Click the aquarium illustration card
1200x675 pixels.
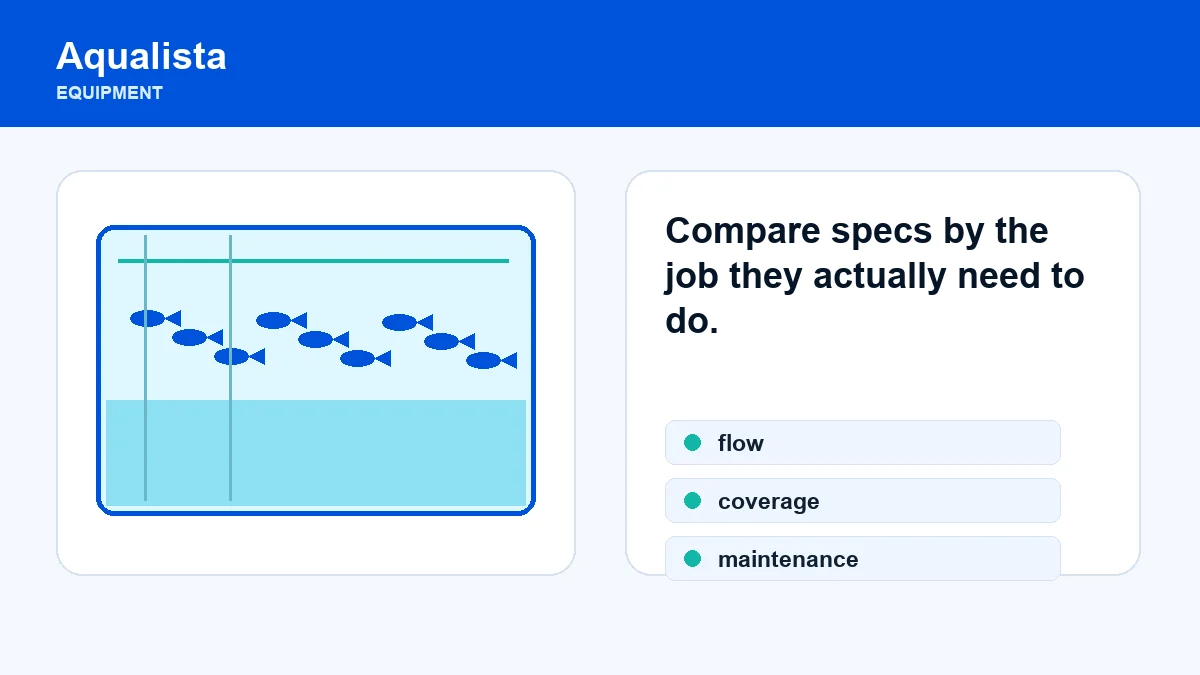click(316, 373)
